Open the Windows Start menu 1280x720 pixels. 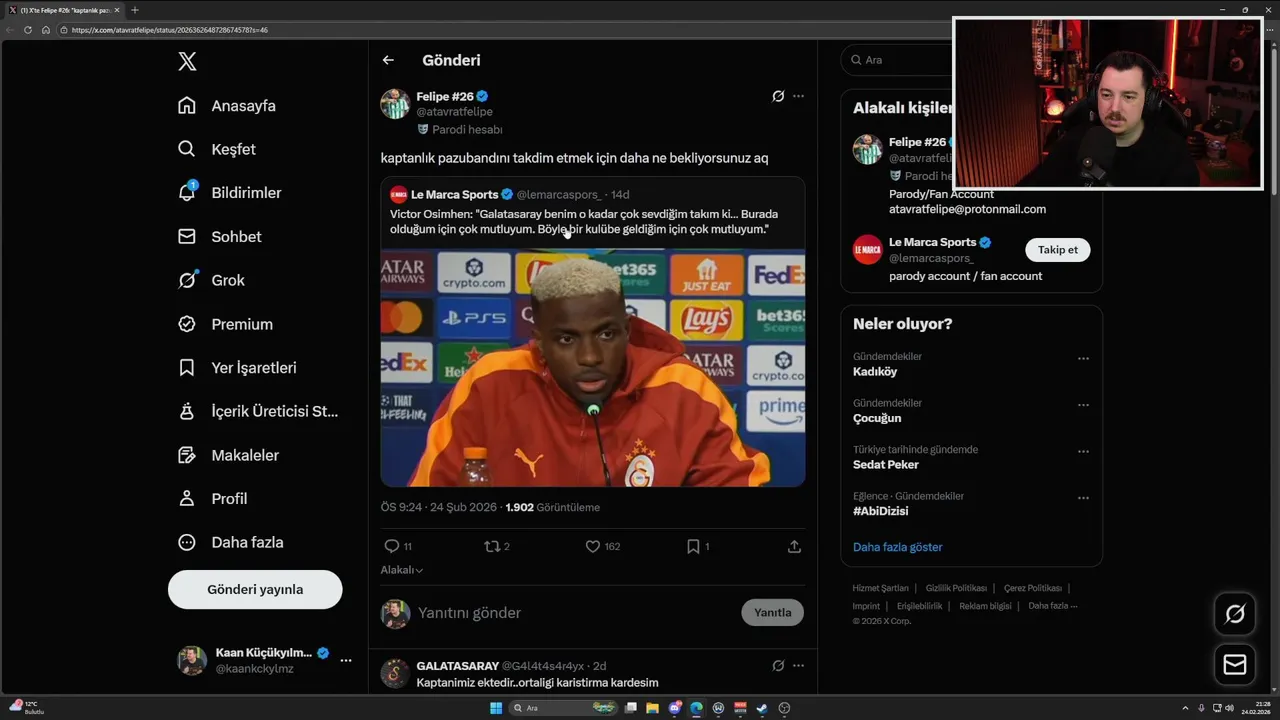point(496,708)
